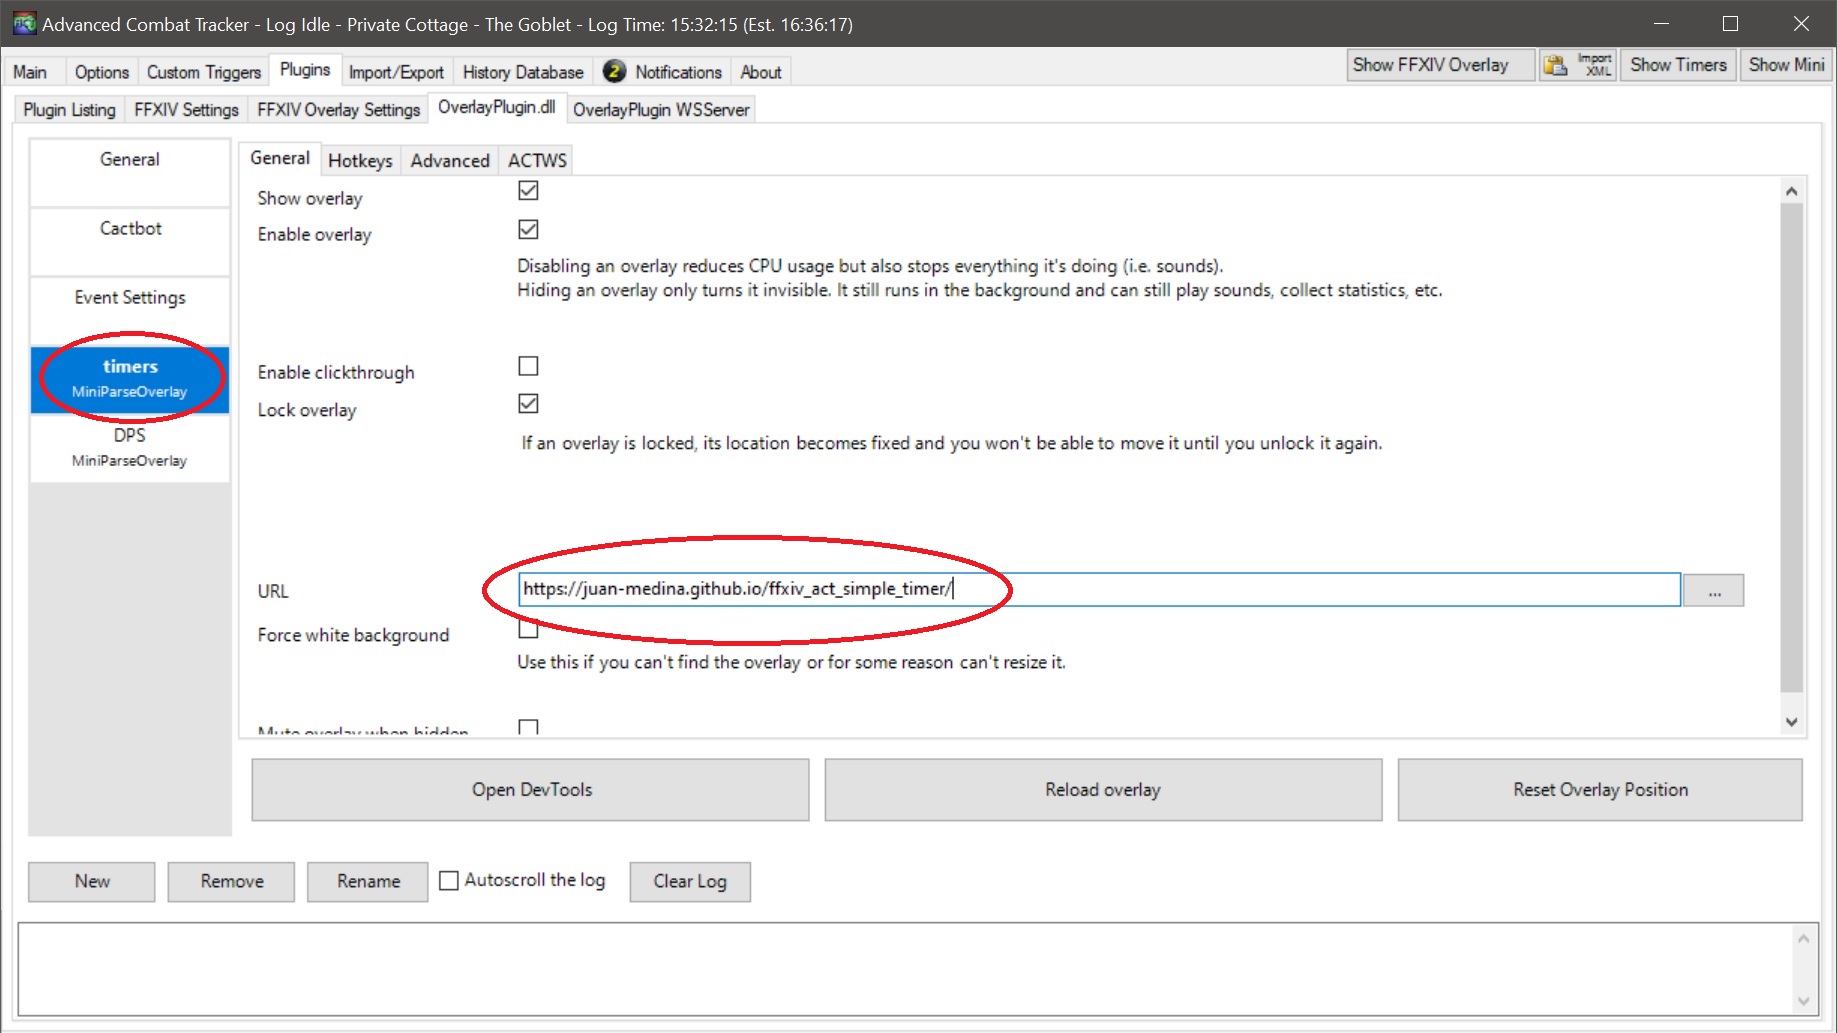
Task: Click the Remove overlay button
Action: (231, 882)
